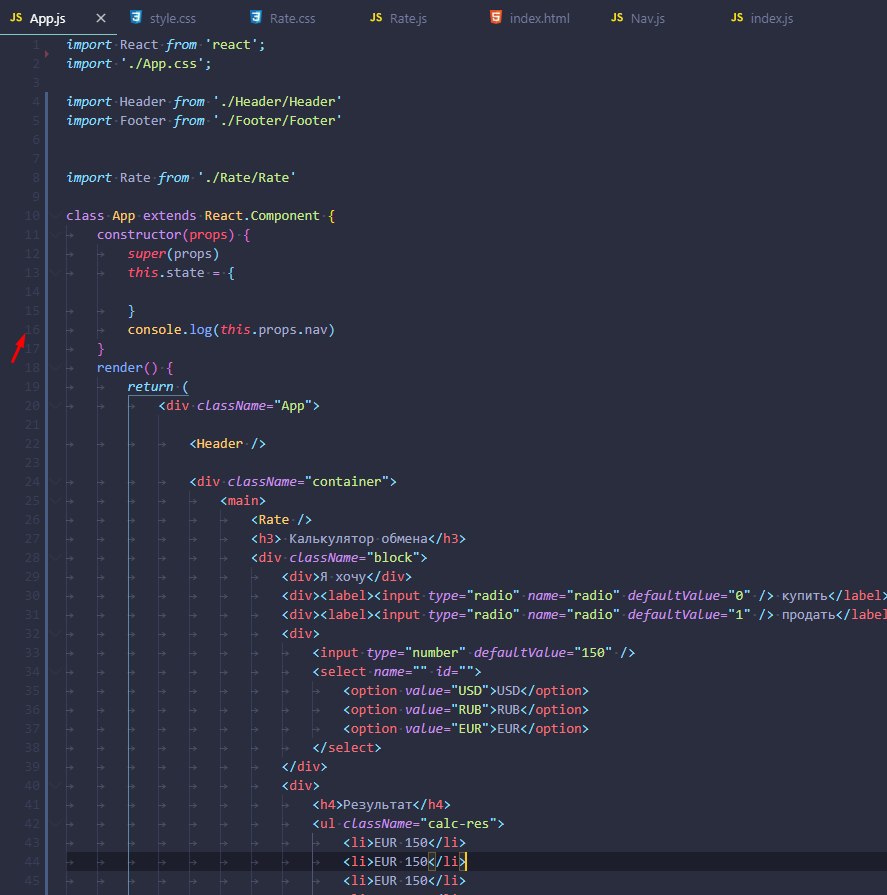Click './Header/Header' import path
This screenshot has height=895, width=887.
tap(277, 102)
